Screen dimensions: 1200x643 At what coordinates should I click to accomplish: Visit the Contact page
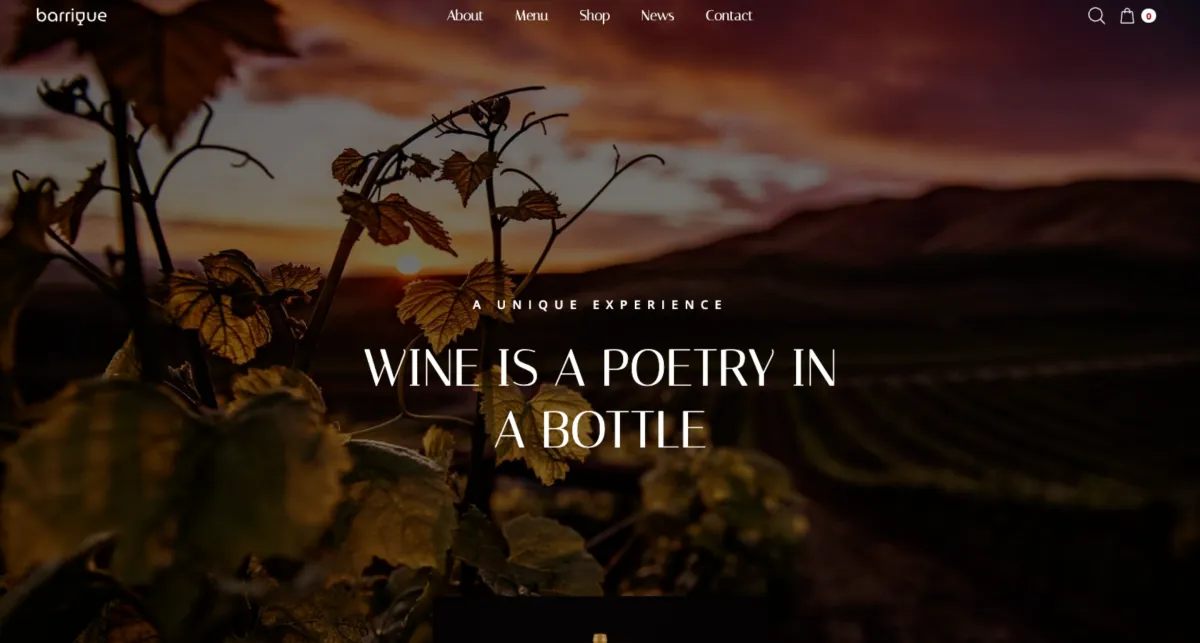[729, 16]
